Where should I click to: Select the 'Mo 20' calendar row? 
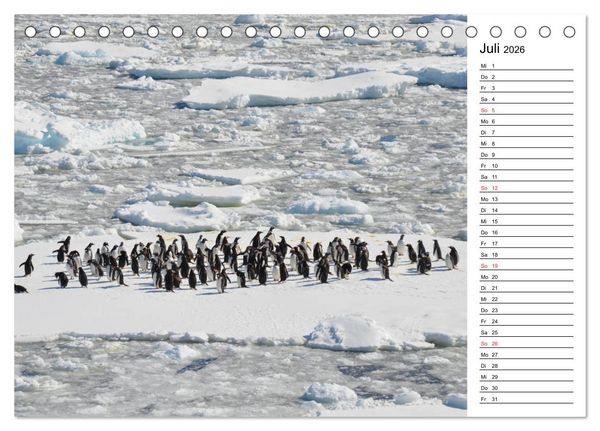527,277
